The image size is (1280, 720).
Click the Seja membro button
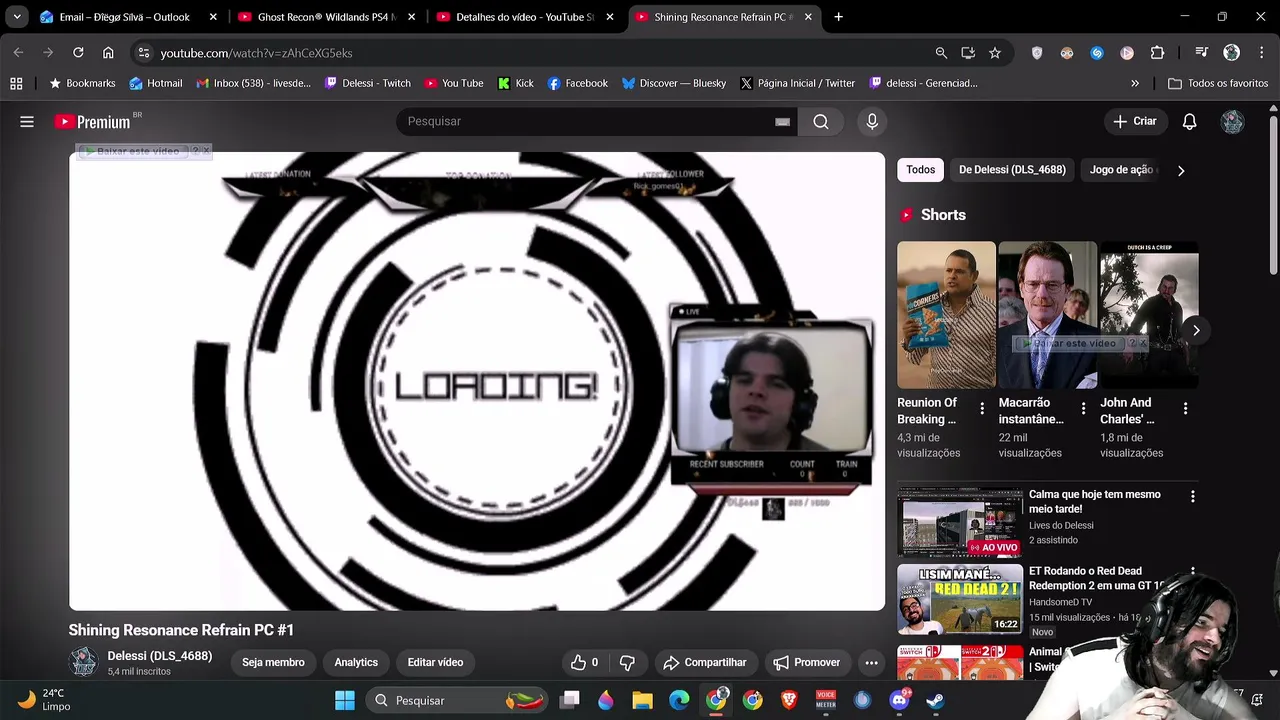(273, 662)
